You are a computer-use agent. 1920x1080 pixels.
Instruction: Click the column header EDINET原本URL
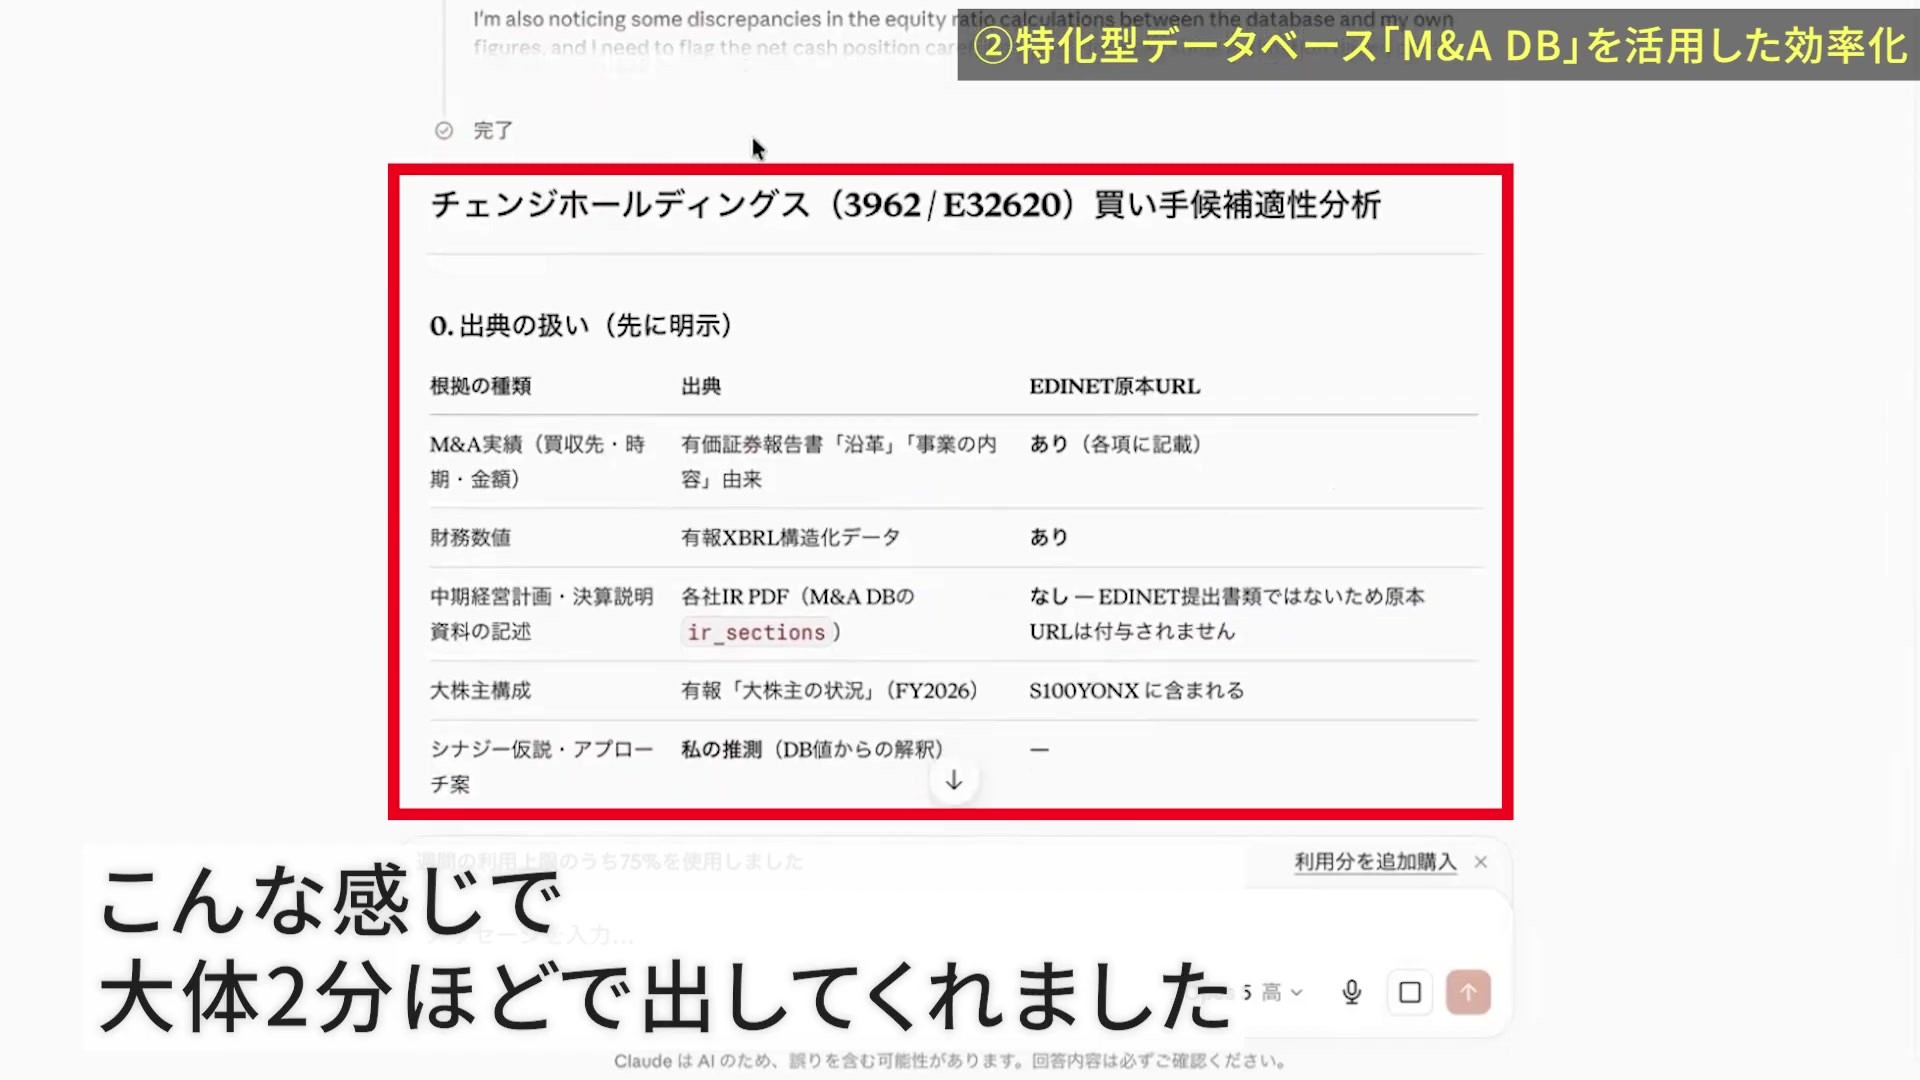(x=1115, y=386)
